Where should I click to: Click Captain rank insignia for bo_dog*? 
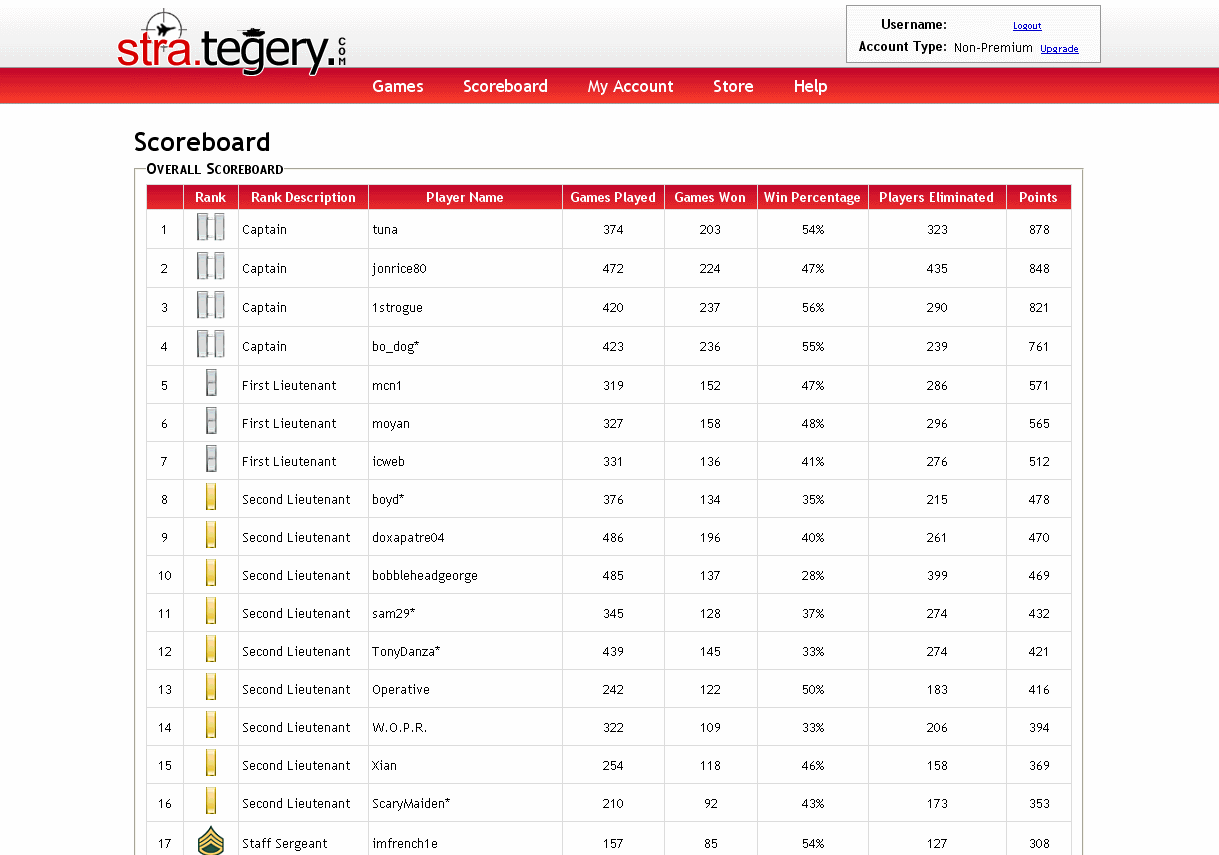point(211,345)
